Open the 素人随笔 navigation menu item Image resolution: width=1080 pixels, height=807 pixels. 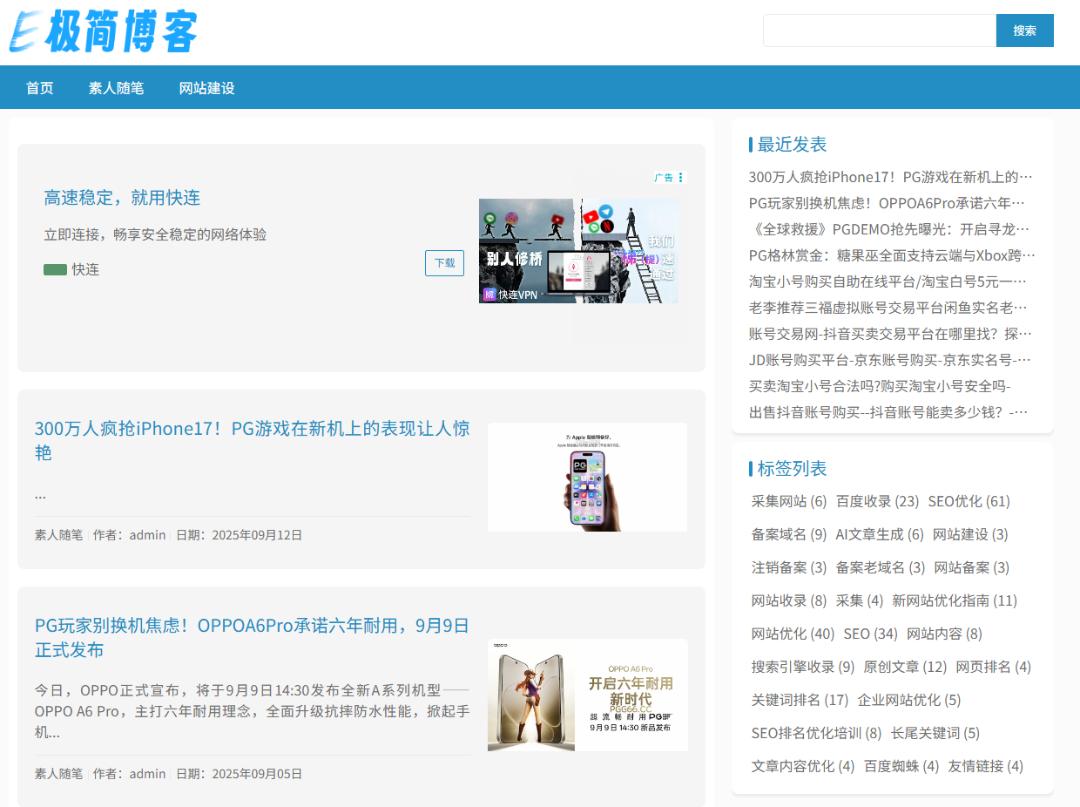pyautogui.click(x=116, y=88)
